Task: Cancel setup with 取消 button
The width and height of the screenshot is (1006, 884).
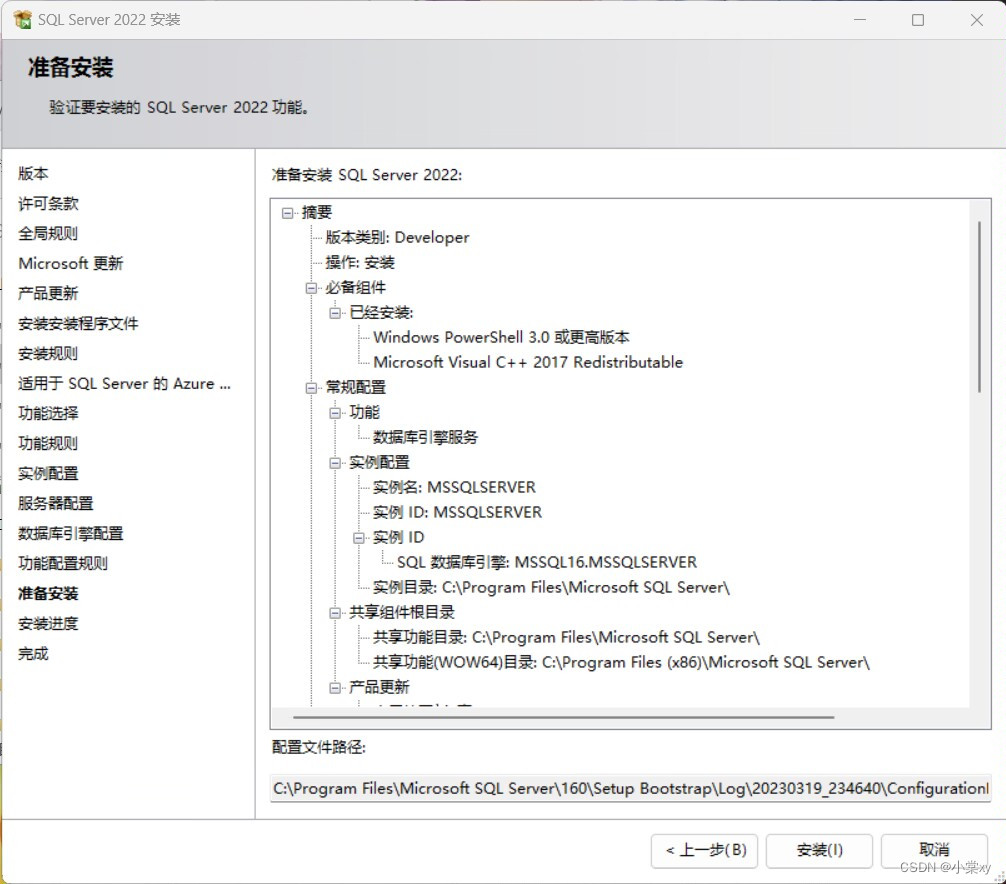Action: [934, 851]
